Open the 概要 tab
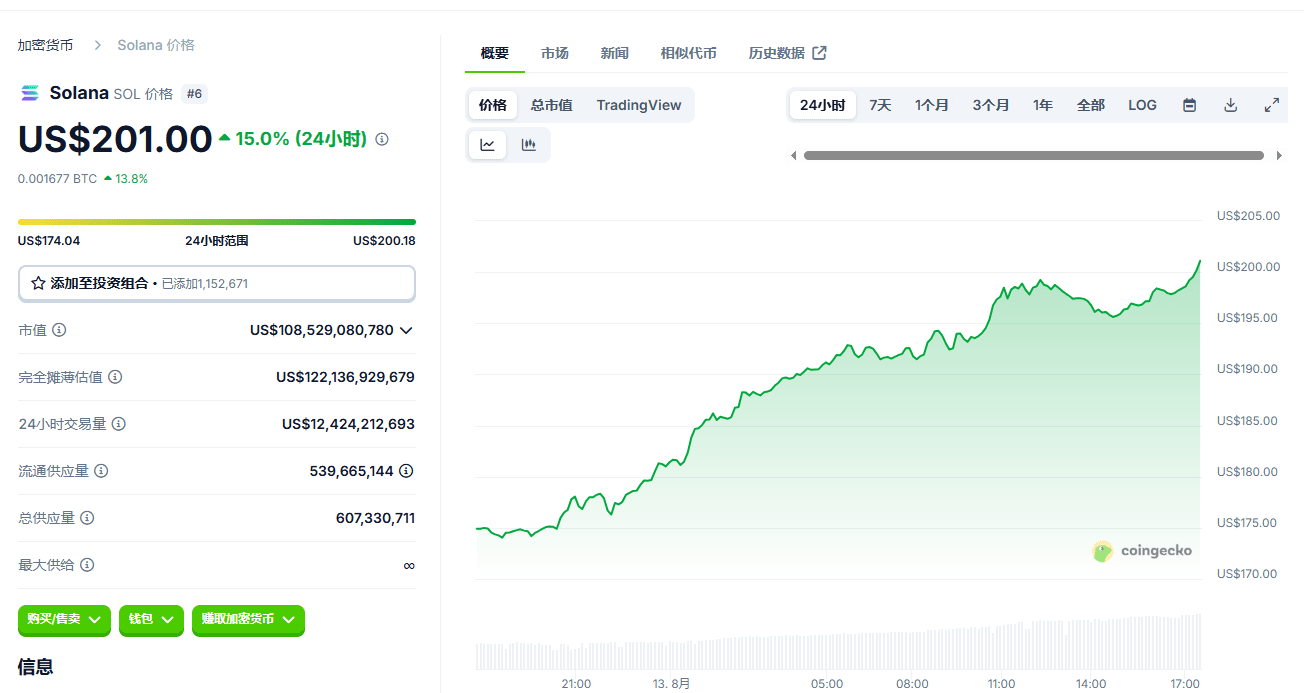The image size is (1304, 693). pyautogui.click(x=495, y=53)
